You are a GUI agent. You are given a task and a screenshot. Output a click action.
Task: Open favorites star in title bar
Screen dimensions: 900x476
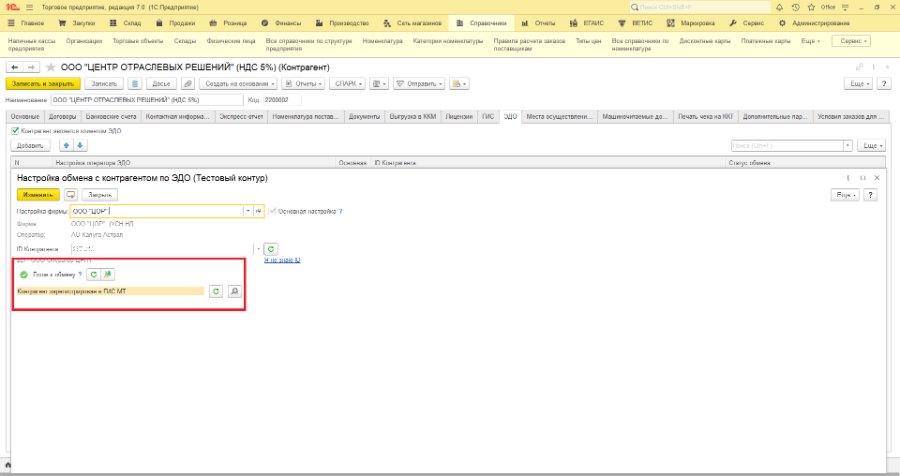click(811, 7)
